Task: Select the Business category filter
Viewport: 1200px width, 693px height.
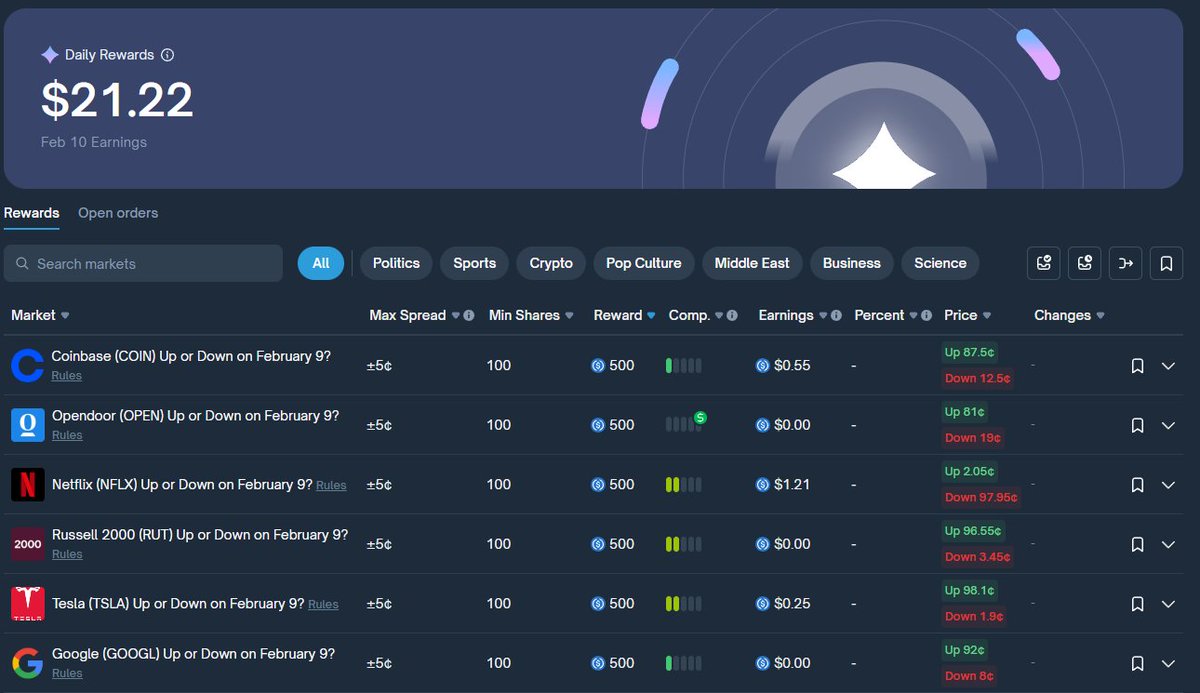Action: [852, 264]
